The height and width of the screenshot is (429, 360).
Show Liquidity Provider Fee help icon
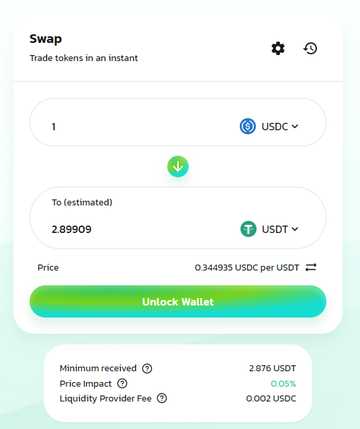(x=162, y=398)
